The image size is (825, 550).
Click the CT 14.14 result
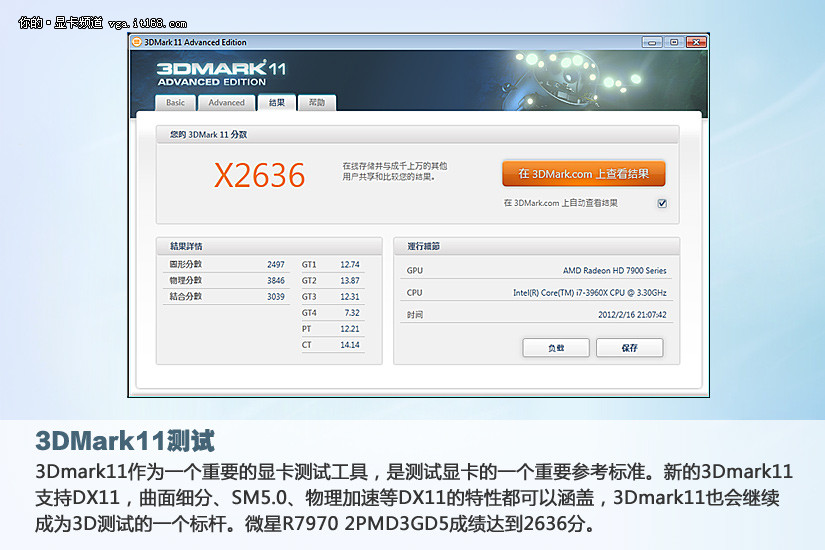pos(331,345)
